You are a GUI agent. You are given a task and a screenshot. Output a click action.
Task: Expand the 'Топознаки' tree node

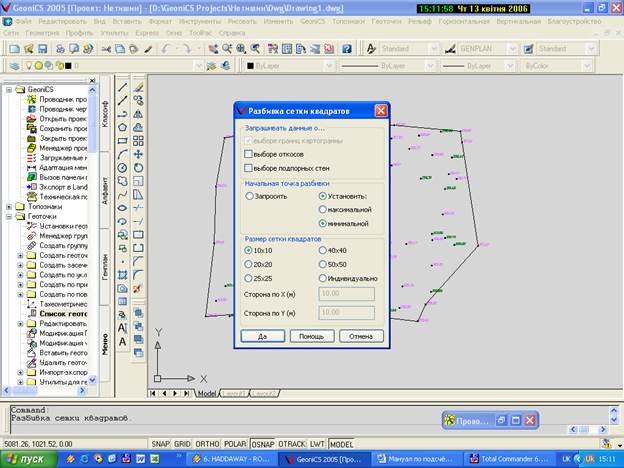9,205
